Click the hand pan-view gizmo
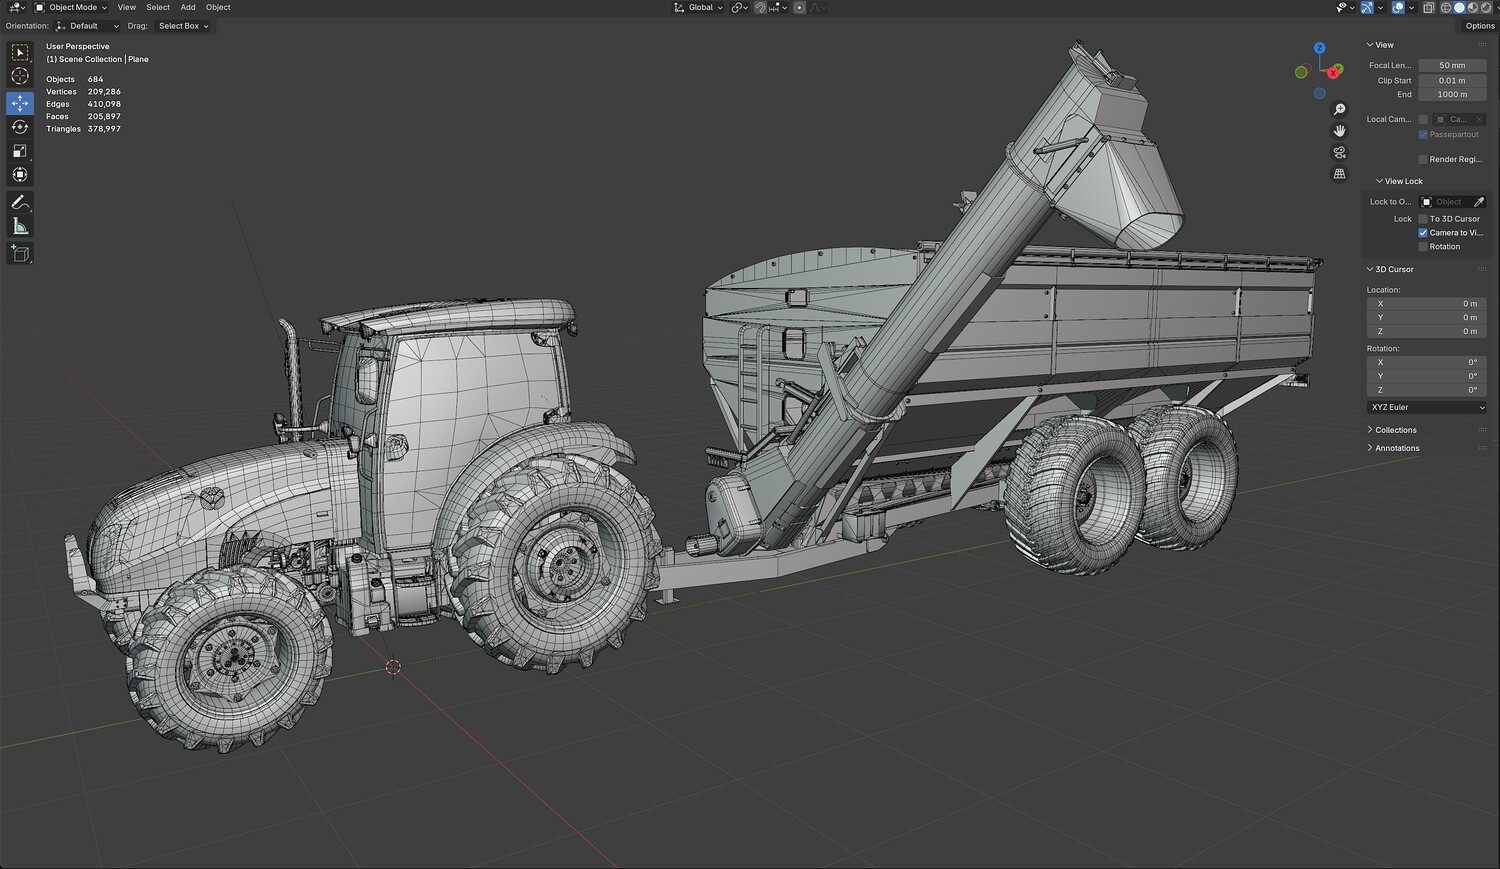The height and width of the screenshot is (869, 1500). point(1340,131)
